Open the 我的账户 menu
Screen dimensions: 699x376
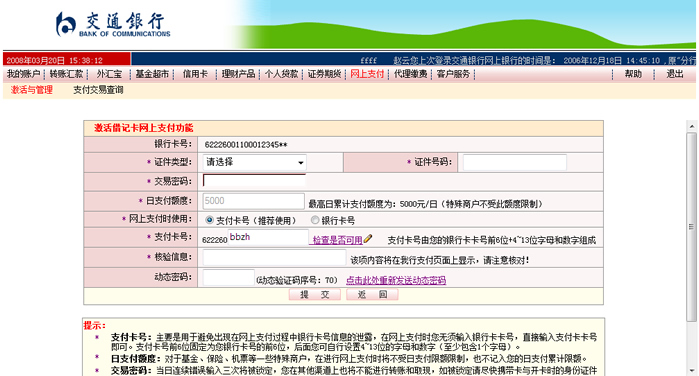23,74
